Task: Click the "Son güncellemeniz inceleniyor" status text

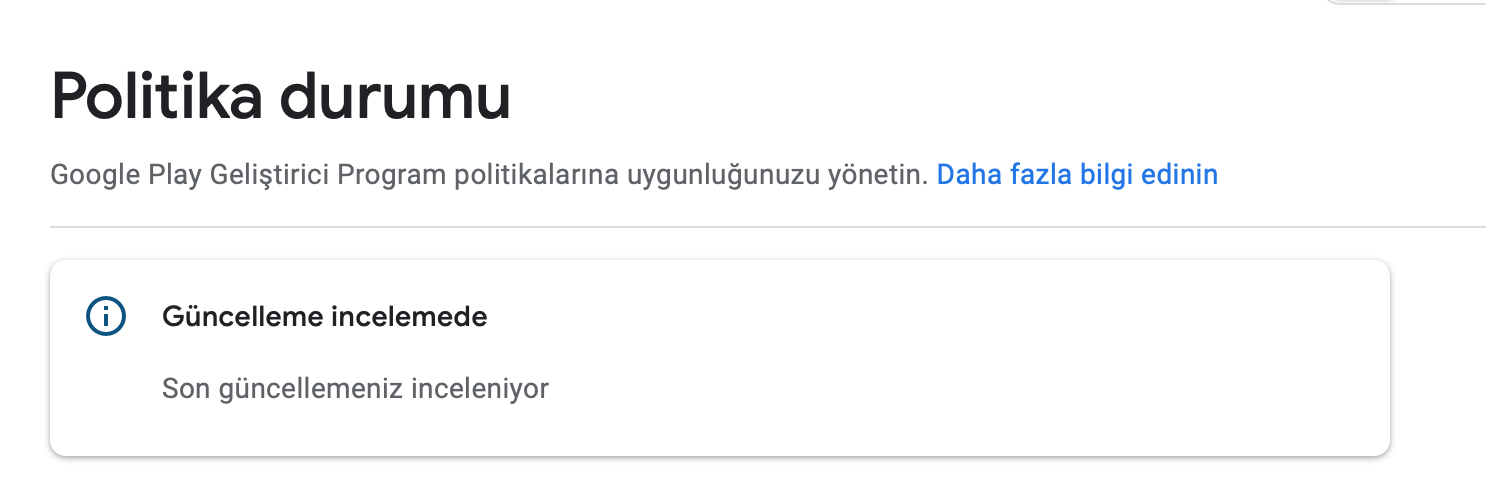Action: pos(356,388)
